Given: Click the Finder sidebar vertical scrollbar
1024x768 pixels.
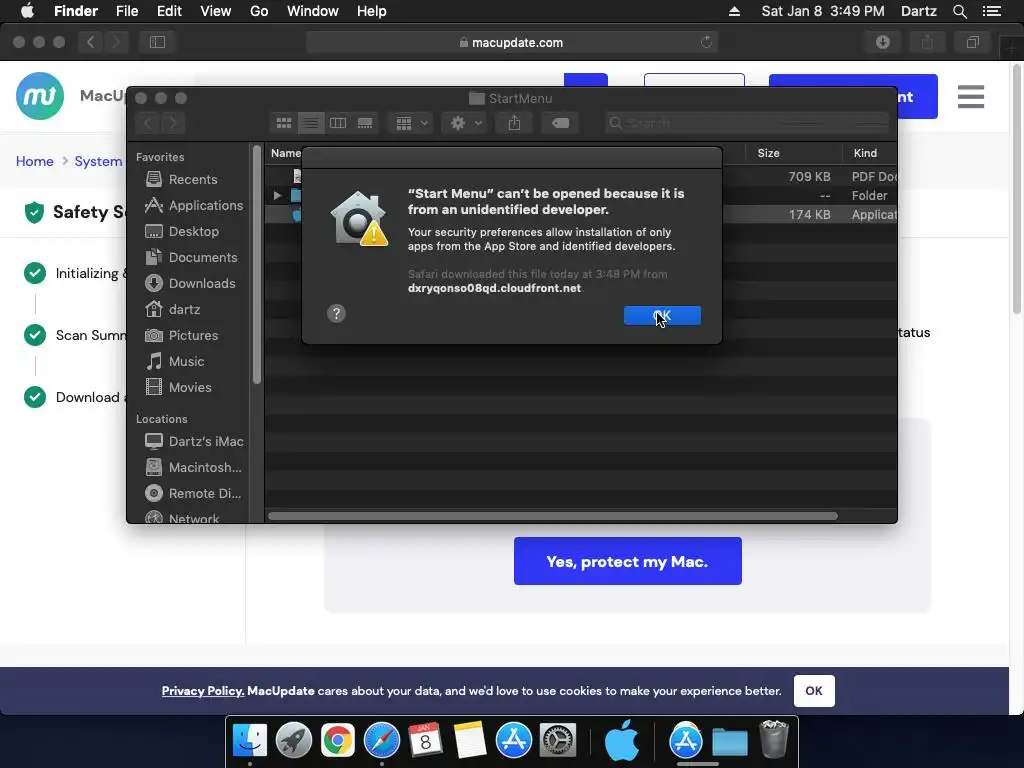Looking at the screenshot, I should click(x=257, y=264).
